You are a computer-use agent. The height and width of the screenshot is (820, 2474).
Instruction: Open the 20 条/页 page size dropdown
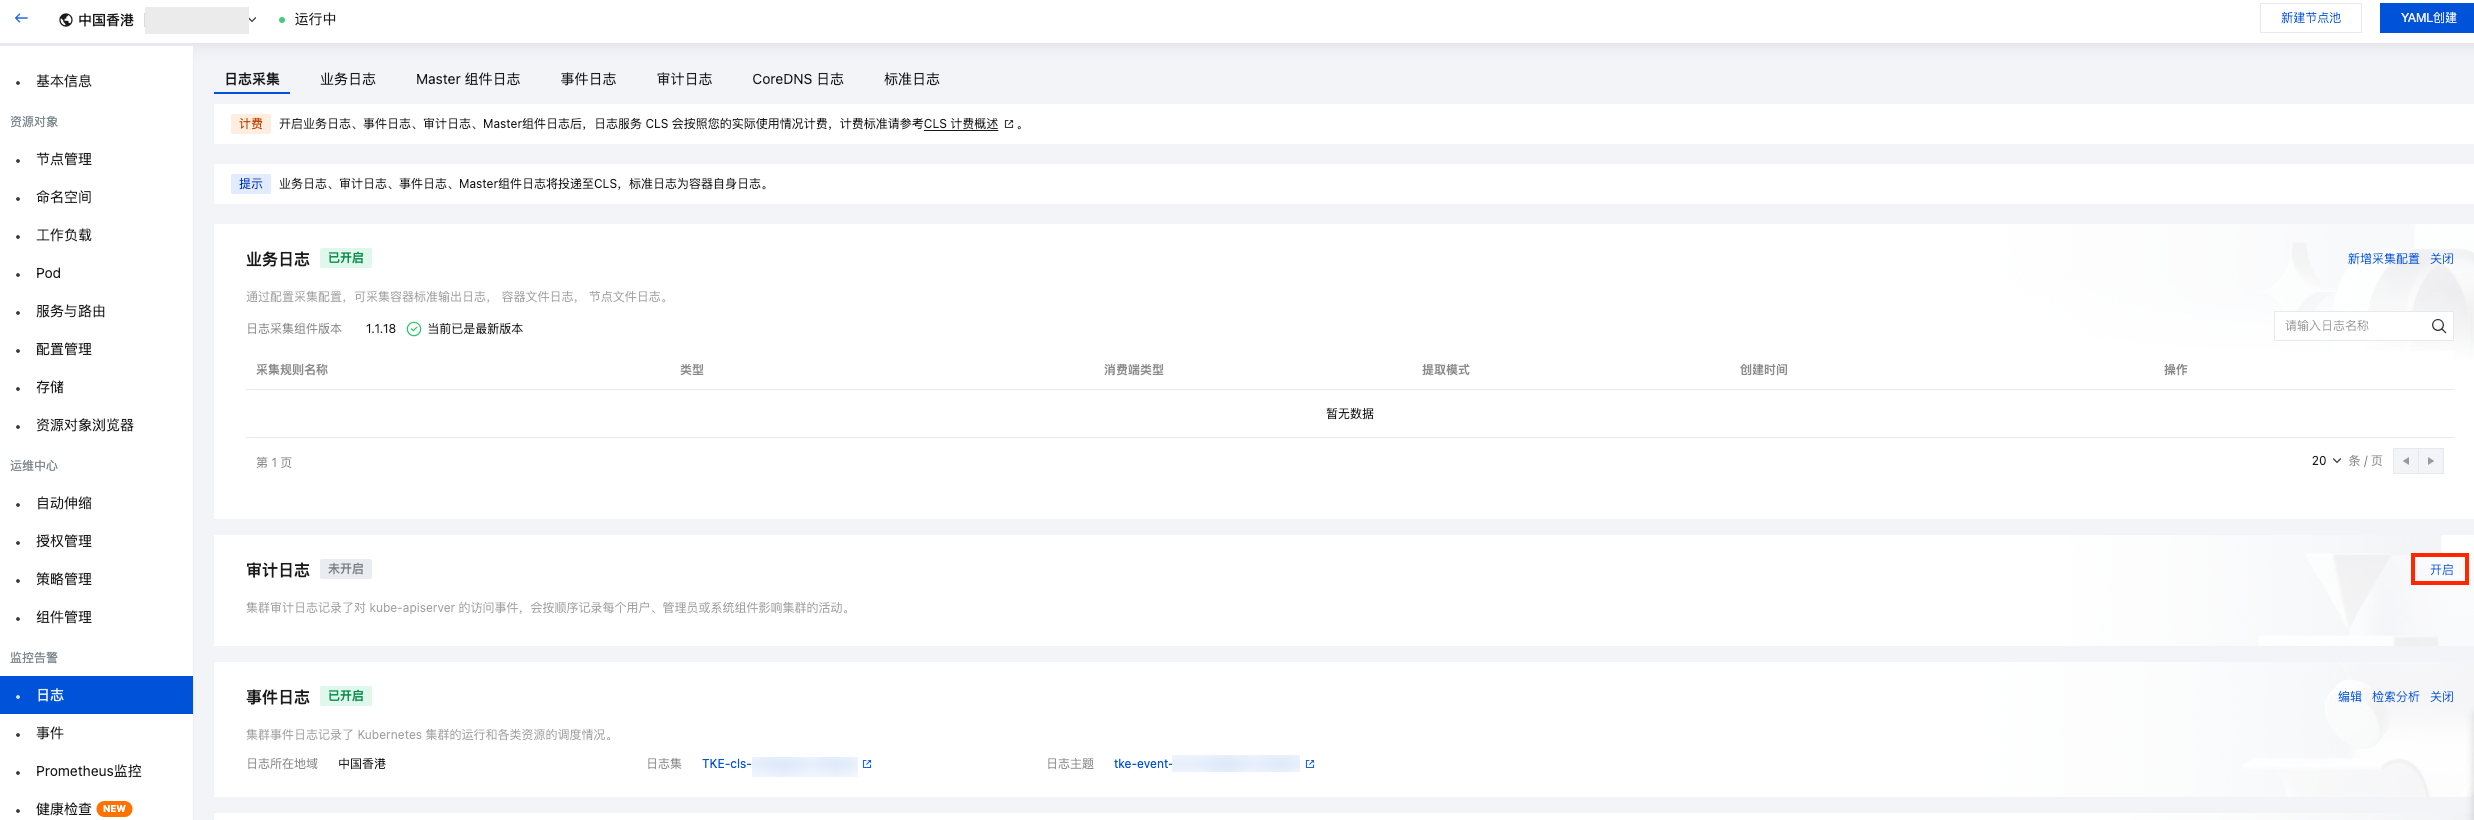click(x=2325, y=461)
